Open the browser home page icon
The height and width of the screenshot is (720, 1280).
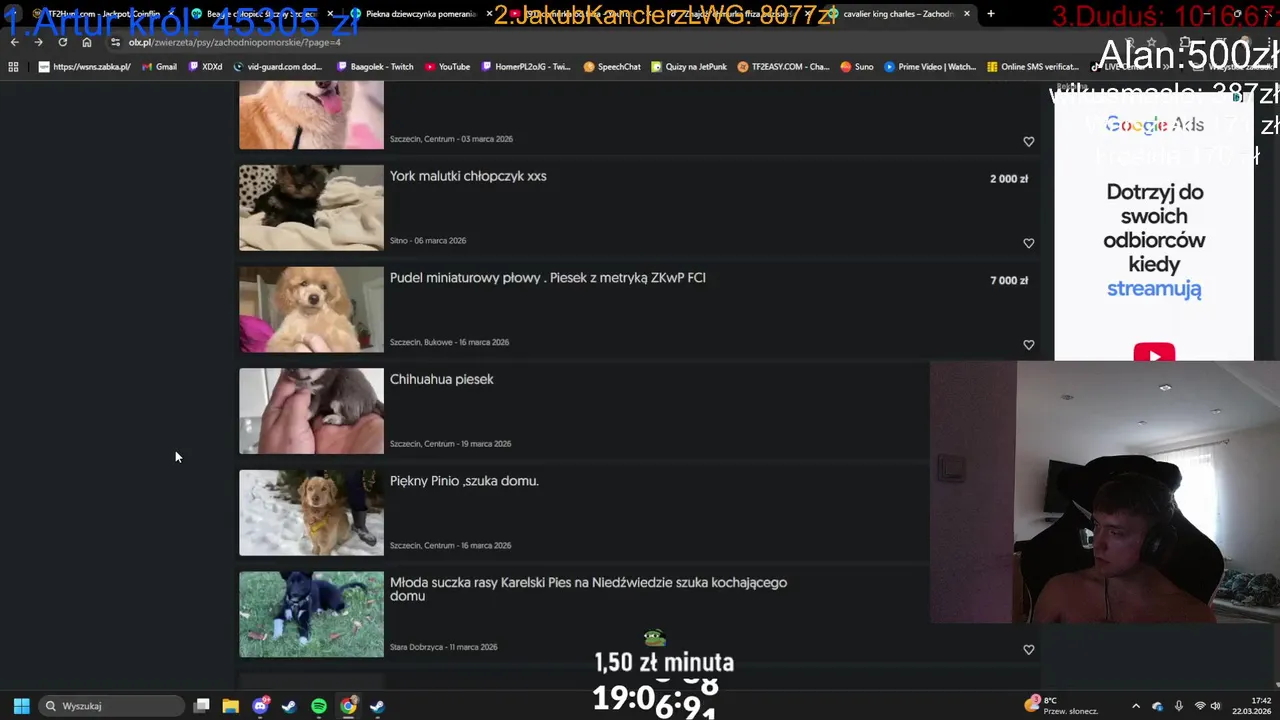pos(87,42)
